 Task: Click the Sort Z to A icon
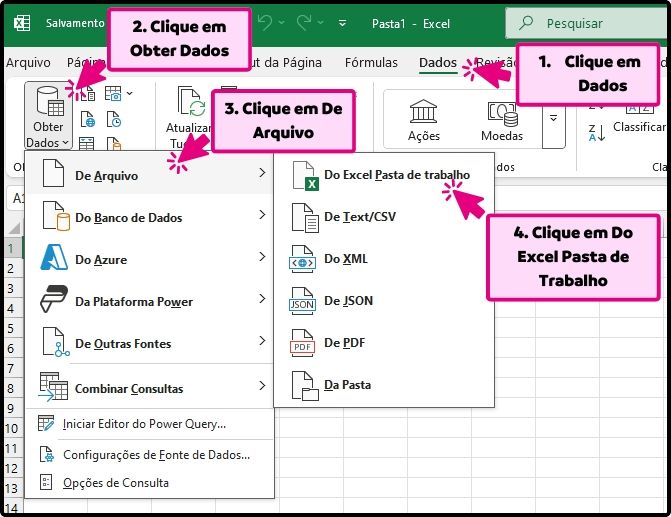597,133
